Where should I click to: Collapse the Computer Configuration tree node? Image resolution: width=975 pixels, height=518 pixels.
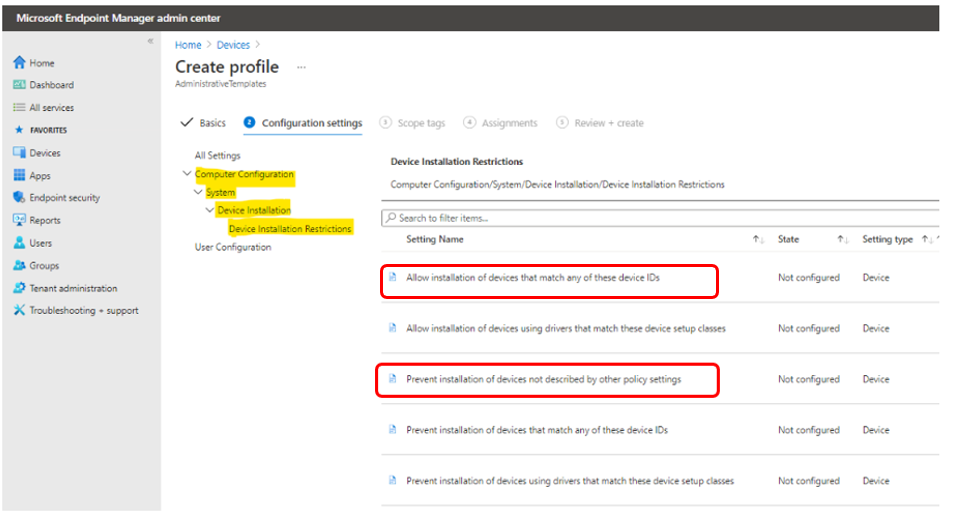[187, 173]
